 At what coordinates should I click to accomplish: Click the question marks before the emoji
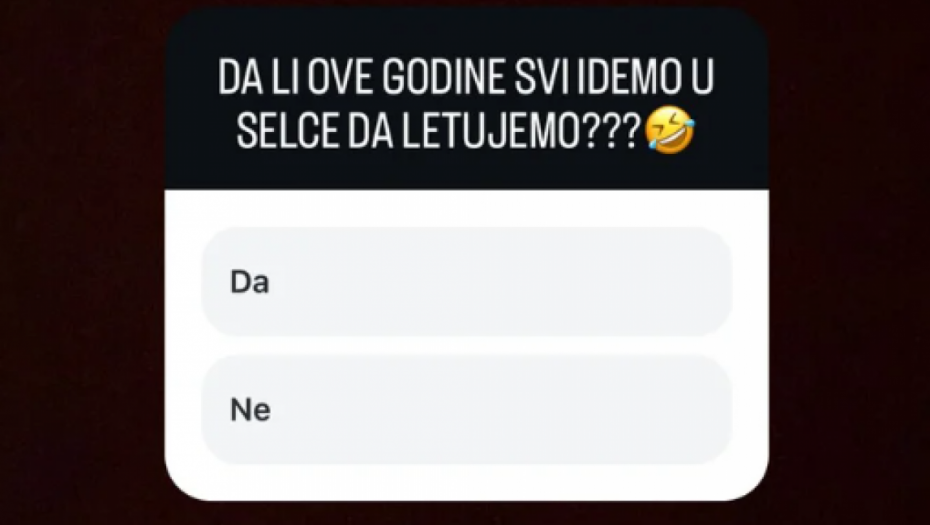611,131
